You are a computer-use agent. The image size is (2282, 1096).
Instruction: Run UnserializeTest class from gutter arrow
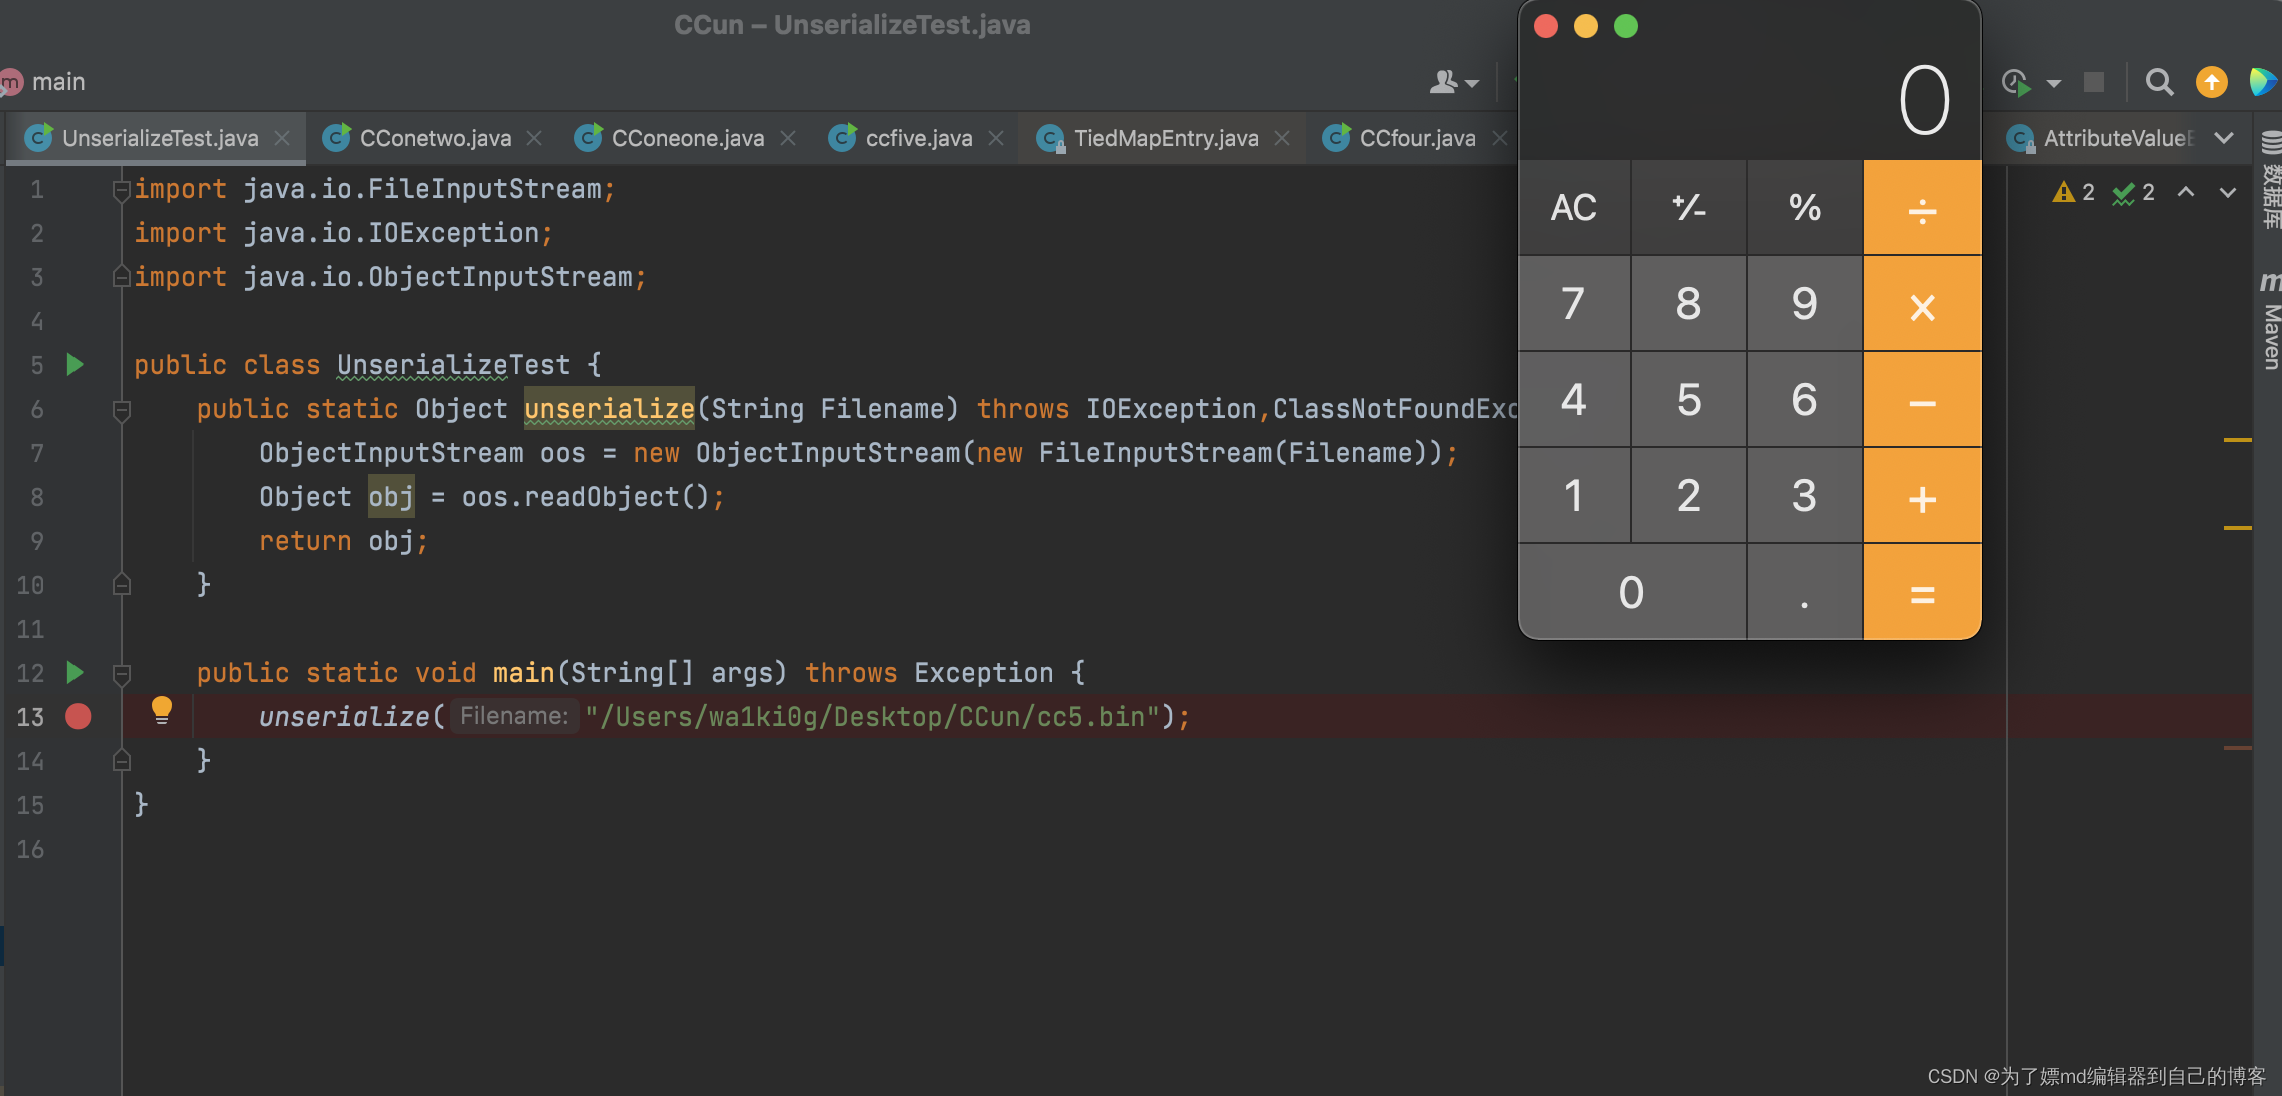click(75, 364)
